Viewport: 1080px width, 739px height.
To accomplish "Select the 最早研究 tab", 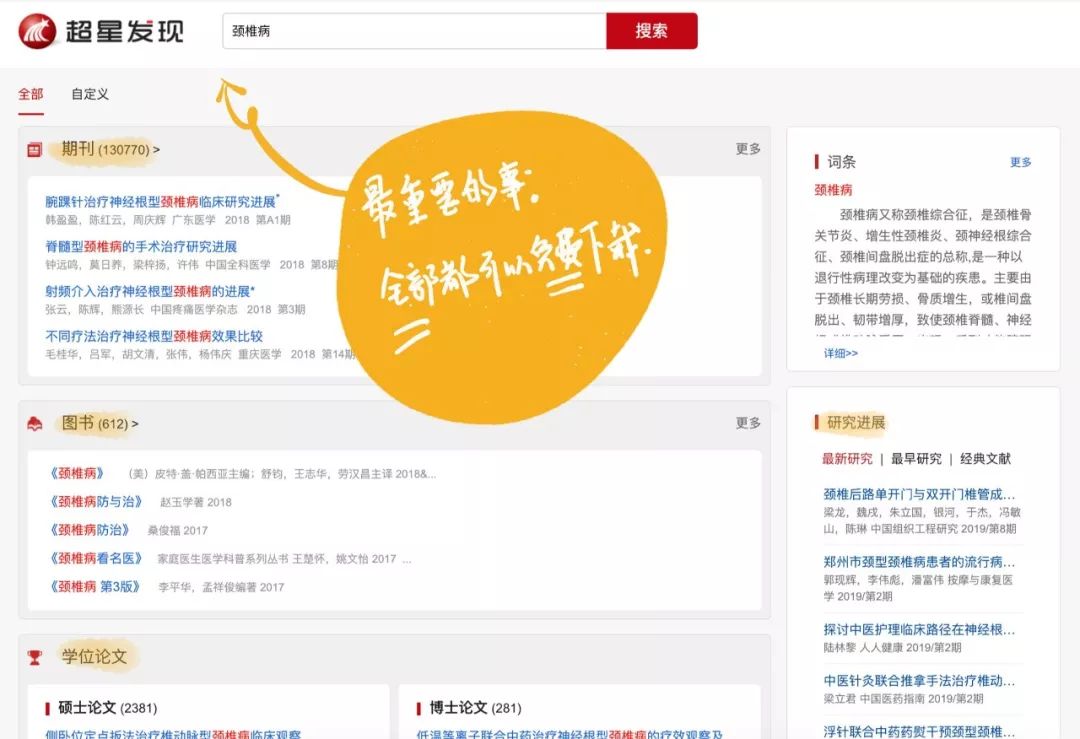I will coord(916,459).
